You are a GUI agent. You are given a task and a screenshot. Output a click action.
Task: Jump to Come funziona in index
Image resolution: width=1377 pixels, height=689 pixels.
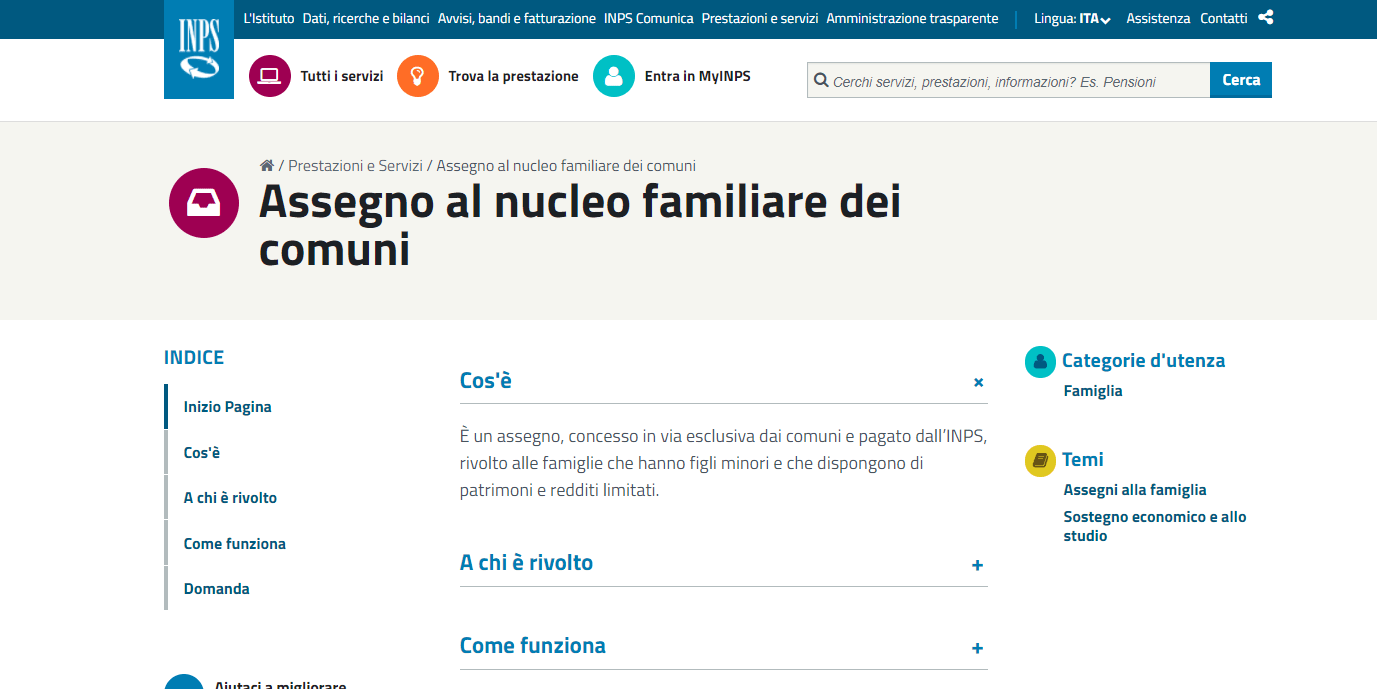coord(235,544)
